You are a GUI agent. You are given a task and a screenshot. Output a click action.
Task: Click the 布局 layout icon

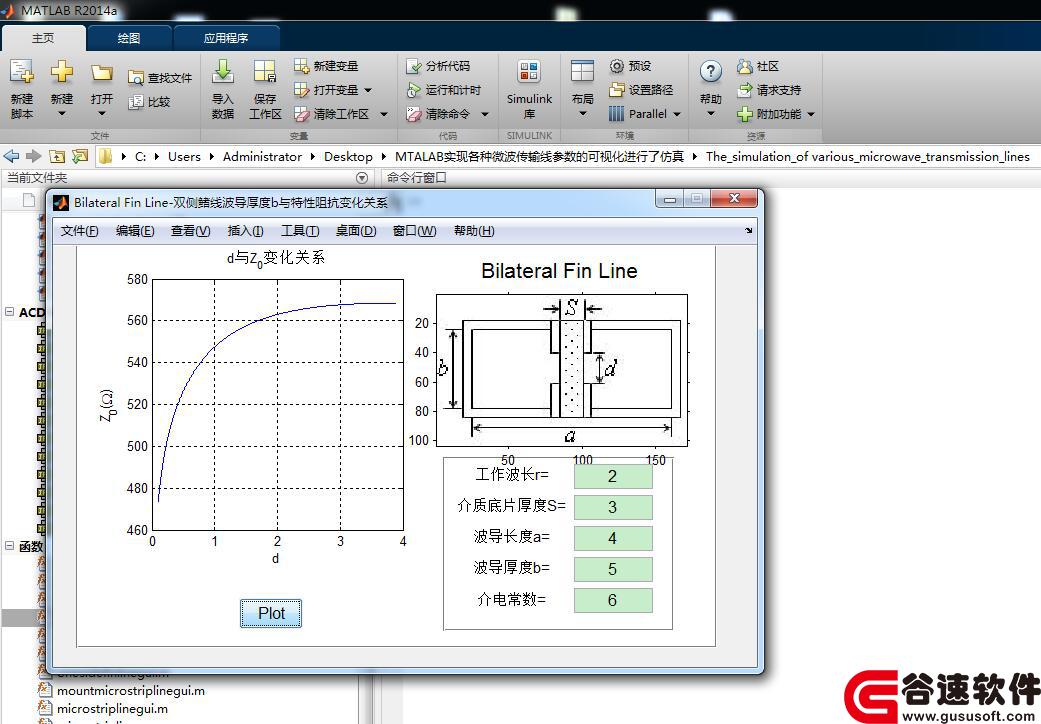coord(582,71)
